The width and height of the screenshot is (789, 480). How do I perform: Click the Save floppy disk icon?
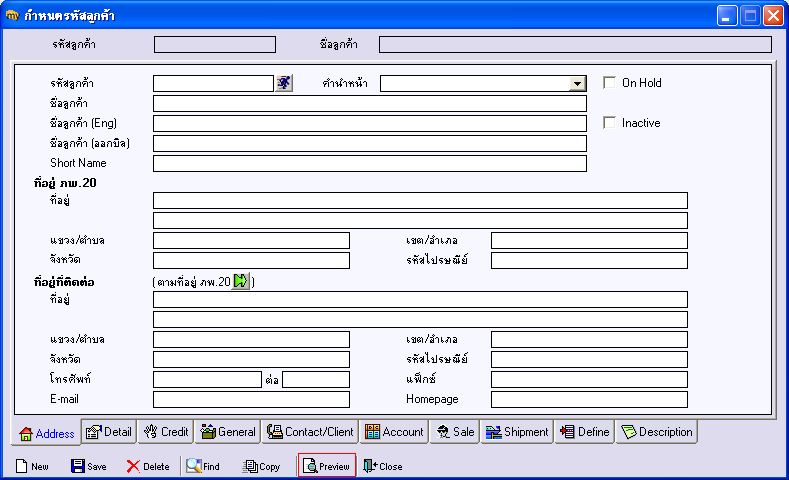[x=77, y=466]
